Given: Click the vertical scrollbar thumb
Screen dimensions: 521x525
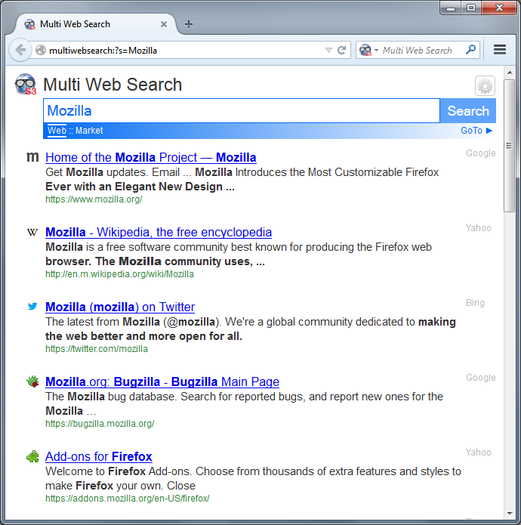Looking at the screenshot, I should coord(509,146).
